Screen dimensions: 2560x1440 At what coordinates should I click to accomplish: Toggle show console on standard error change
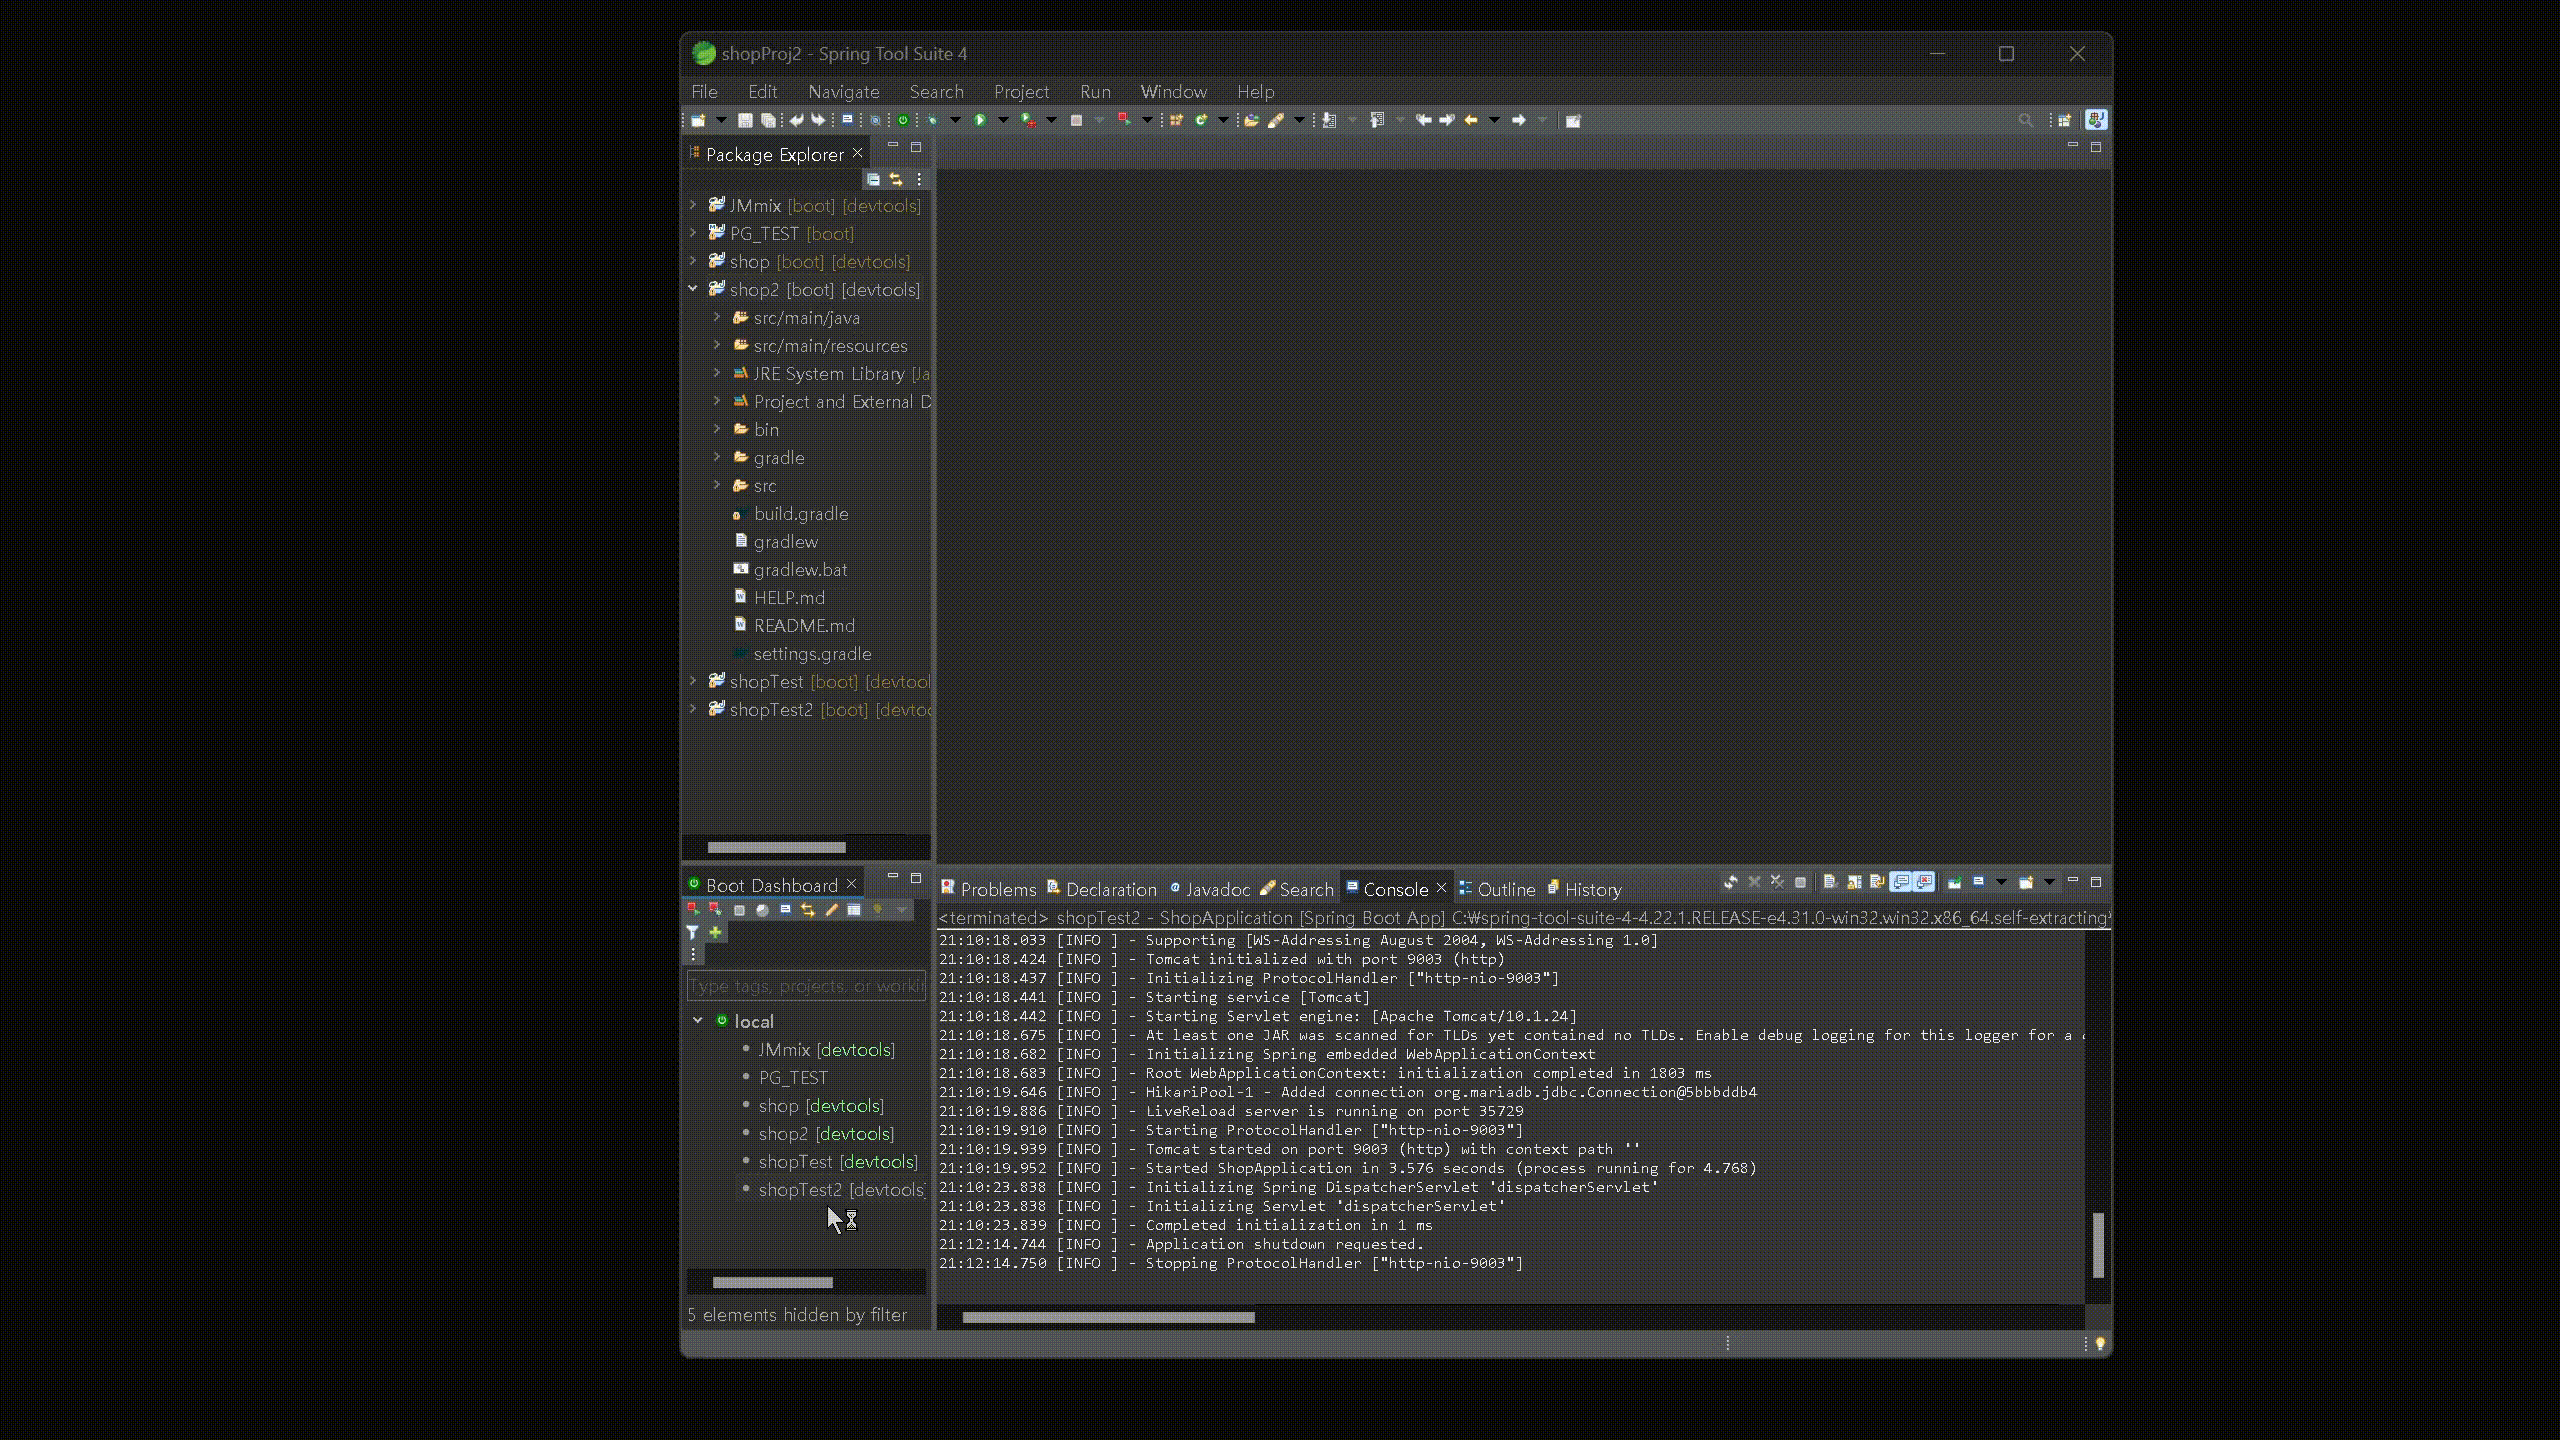point(1924,882)
